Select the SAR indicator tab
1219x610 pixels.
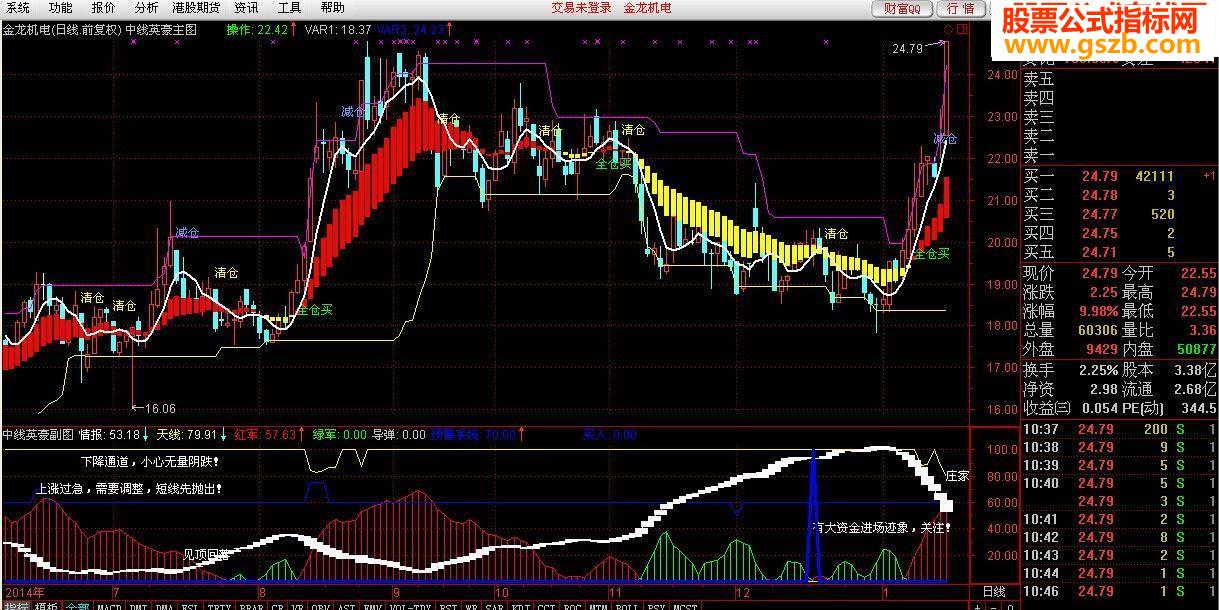coord(494,605)
